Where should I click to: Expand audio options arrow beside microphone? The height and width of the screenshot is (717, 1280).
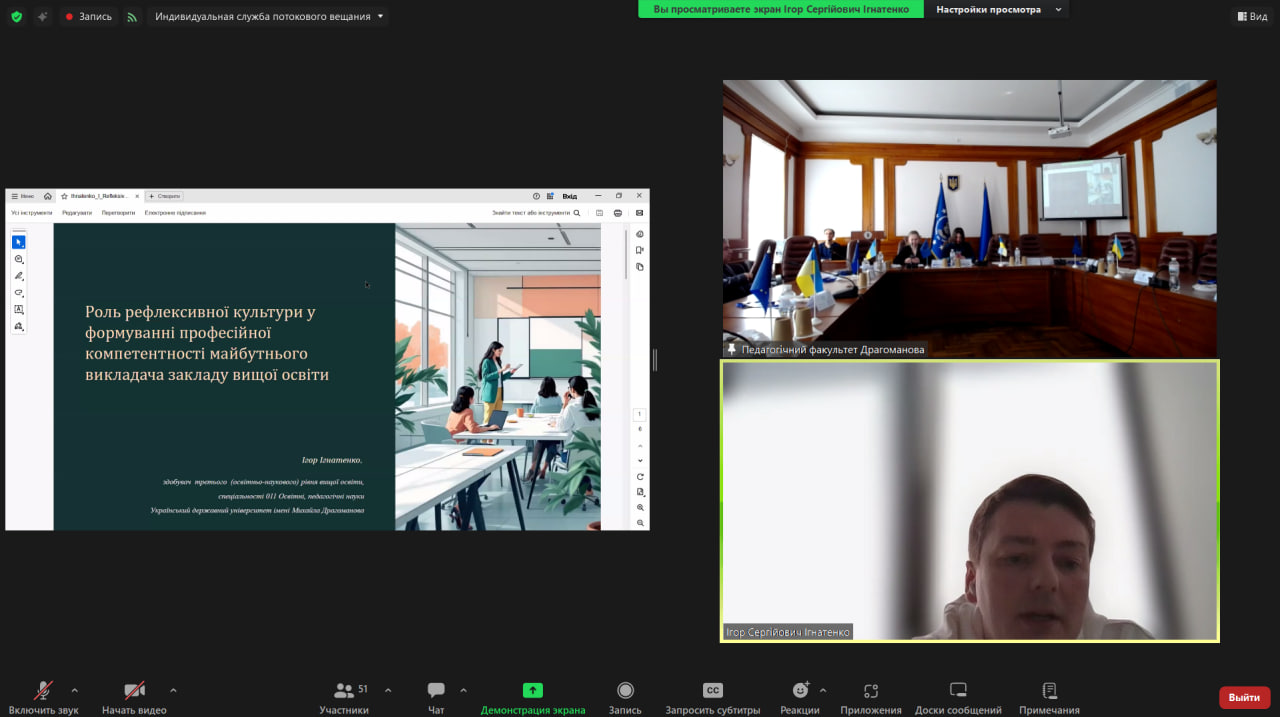[x=74, y=690]
